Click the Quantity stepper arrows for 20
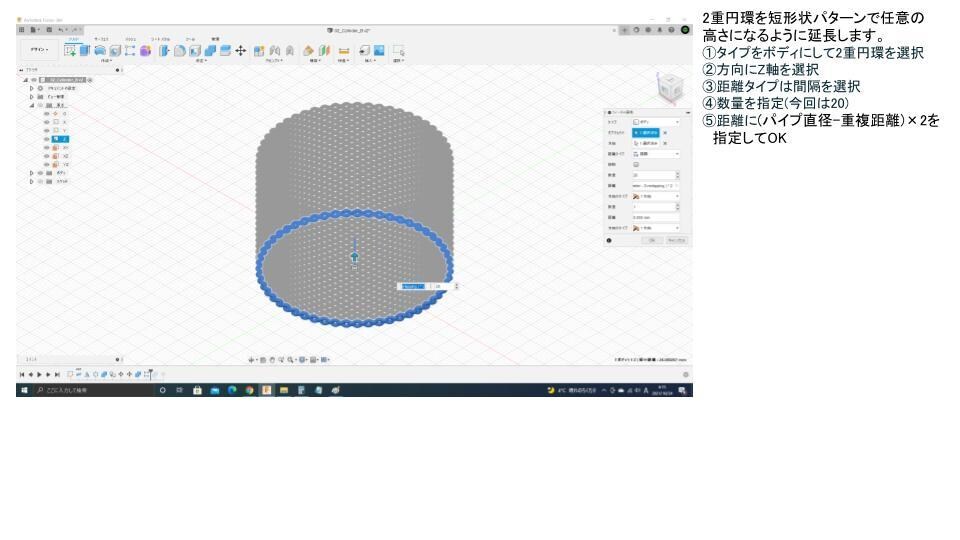This screenshot has width=960, height=540. 678,175
